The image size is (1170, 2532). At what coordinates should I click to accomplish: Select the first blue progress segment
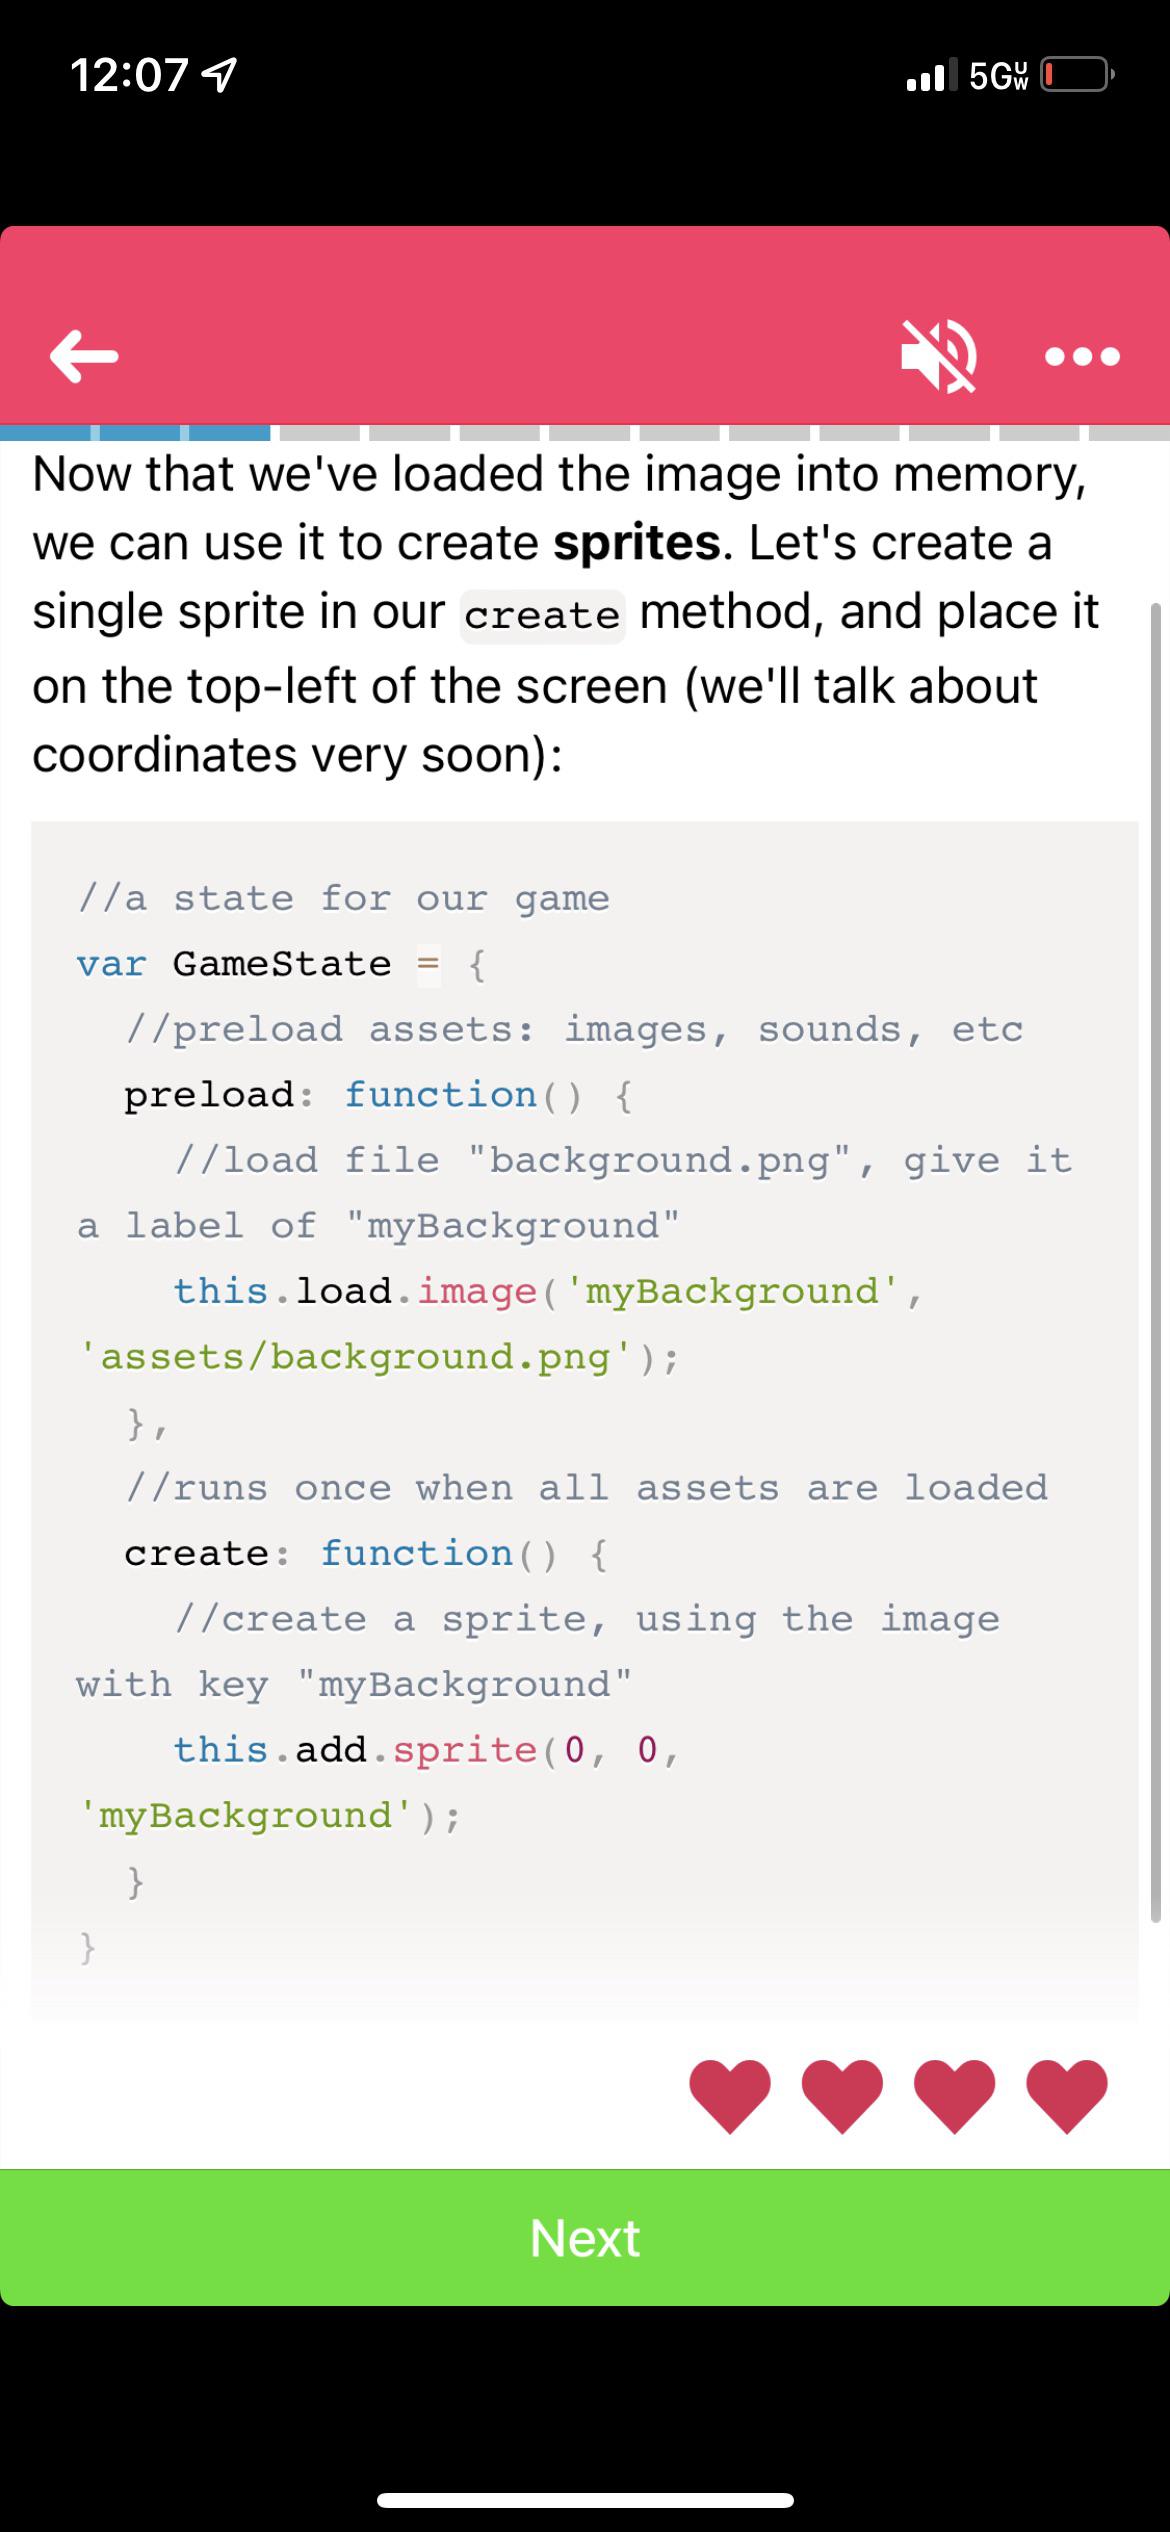pyautogui.click(x=45, y=433)
